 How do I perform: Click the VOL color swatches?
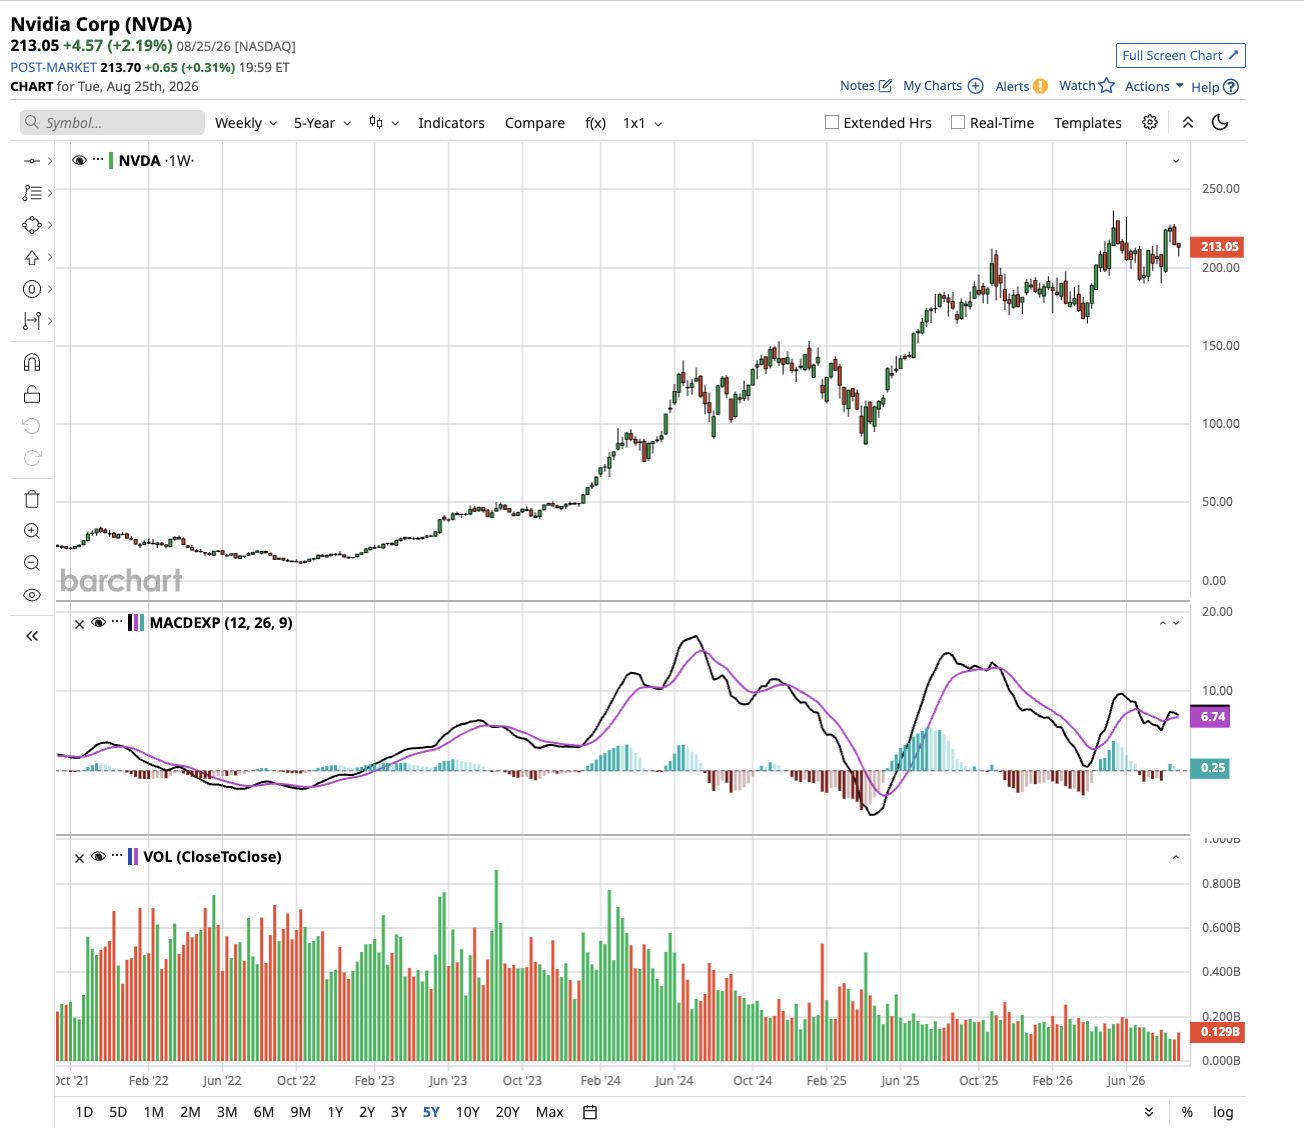(133, 857)
